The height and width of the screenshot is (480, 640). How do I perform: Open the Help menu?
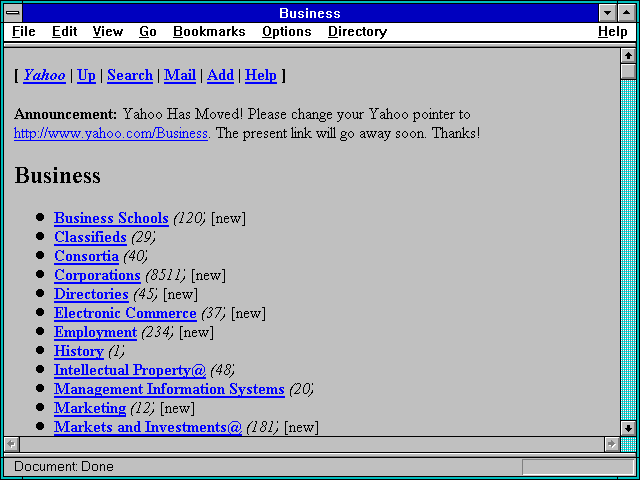(x=613, y=31)
